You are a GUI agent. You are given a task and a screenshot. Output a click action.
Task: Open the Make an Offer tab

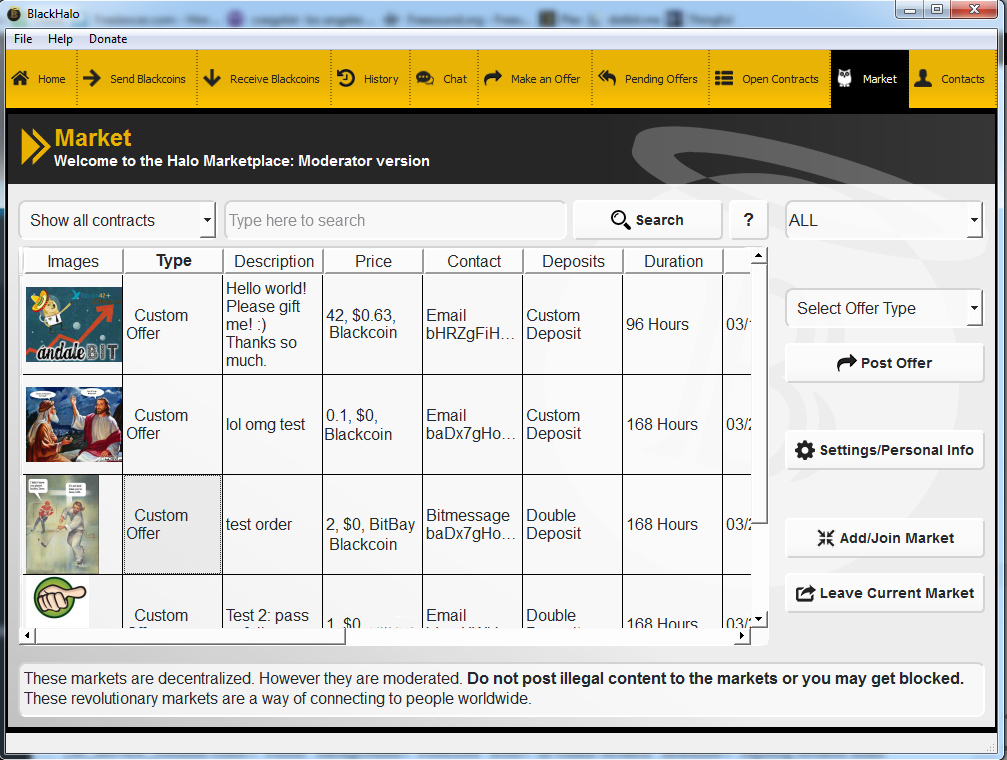[532, 79]
